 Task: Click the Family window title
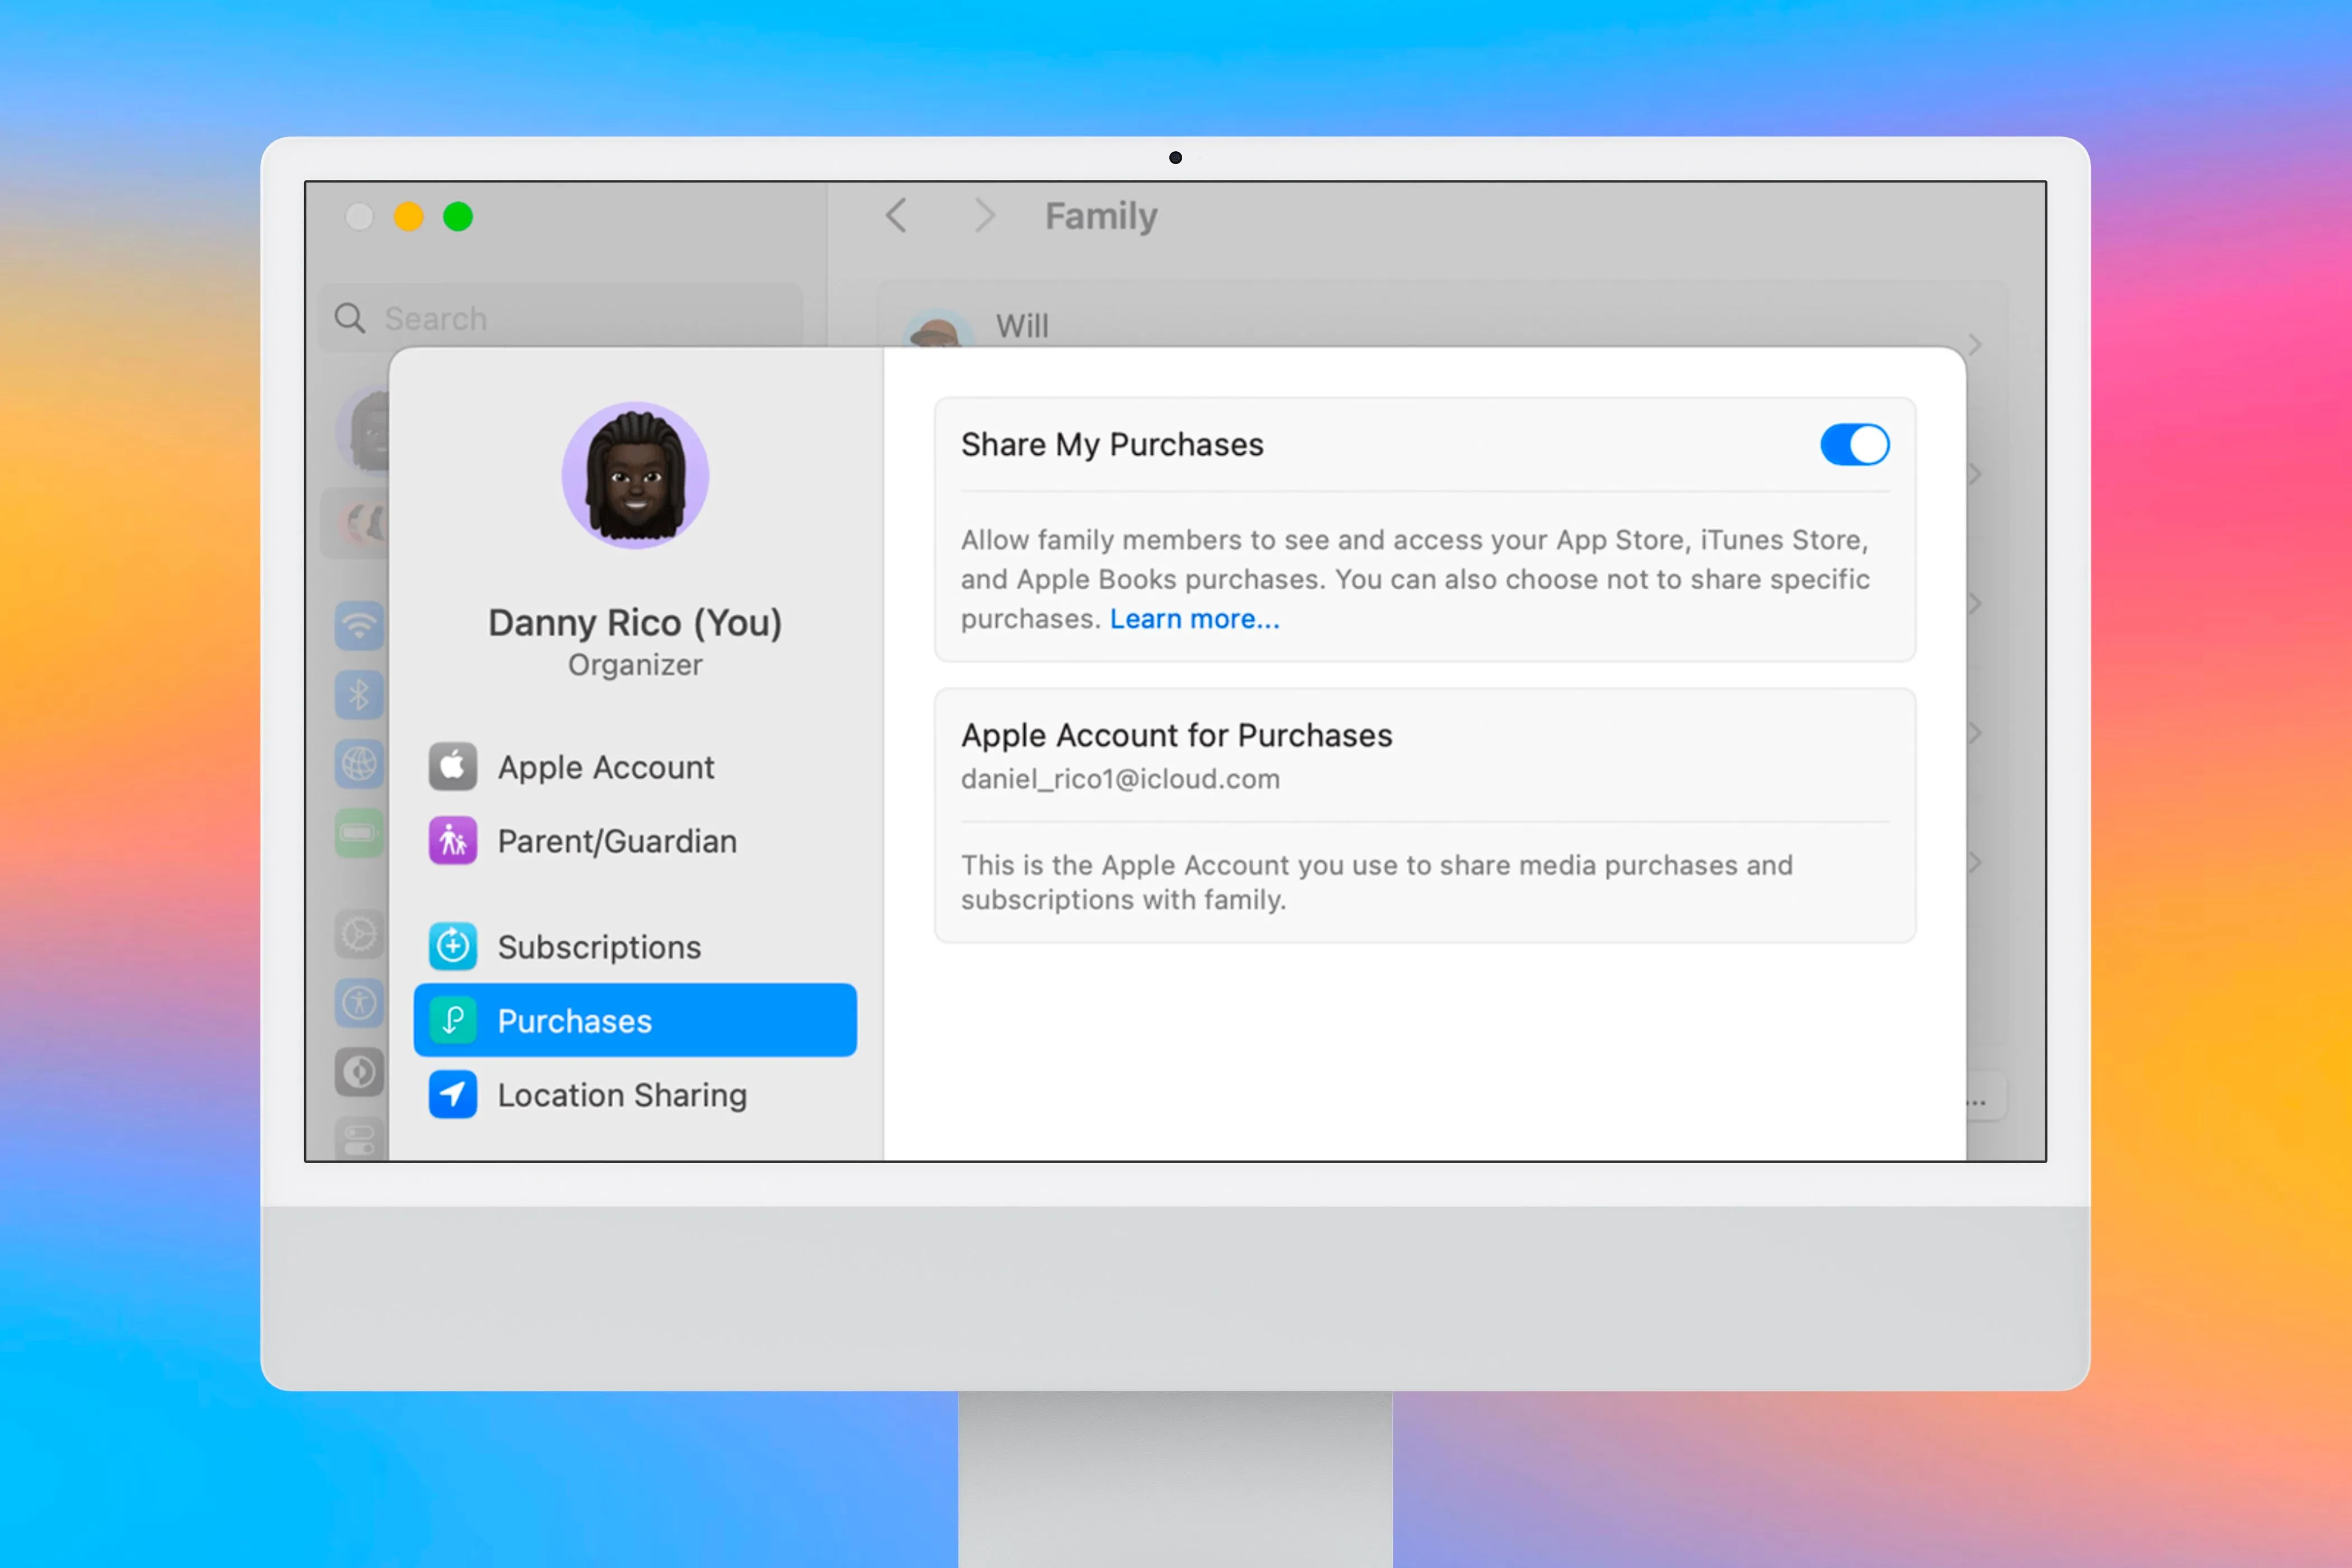[x=1101, y=217]
